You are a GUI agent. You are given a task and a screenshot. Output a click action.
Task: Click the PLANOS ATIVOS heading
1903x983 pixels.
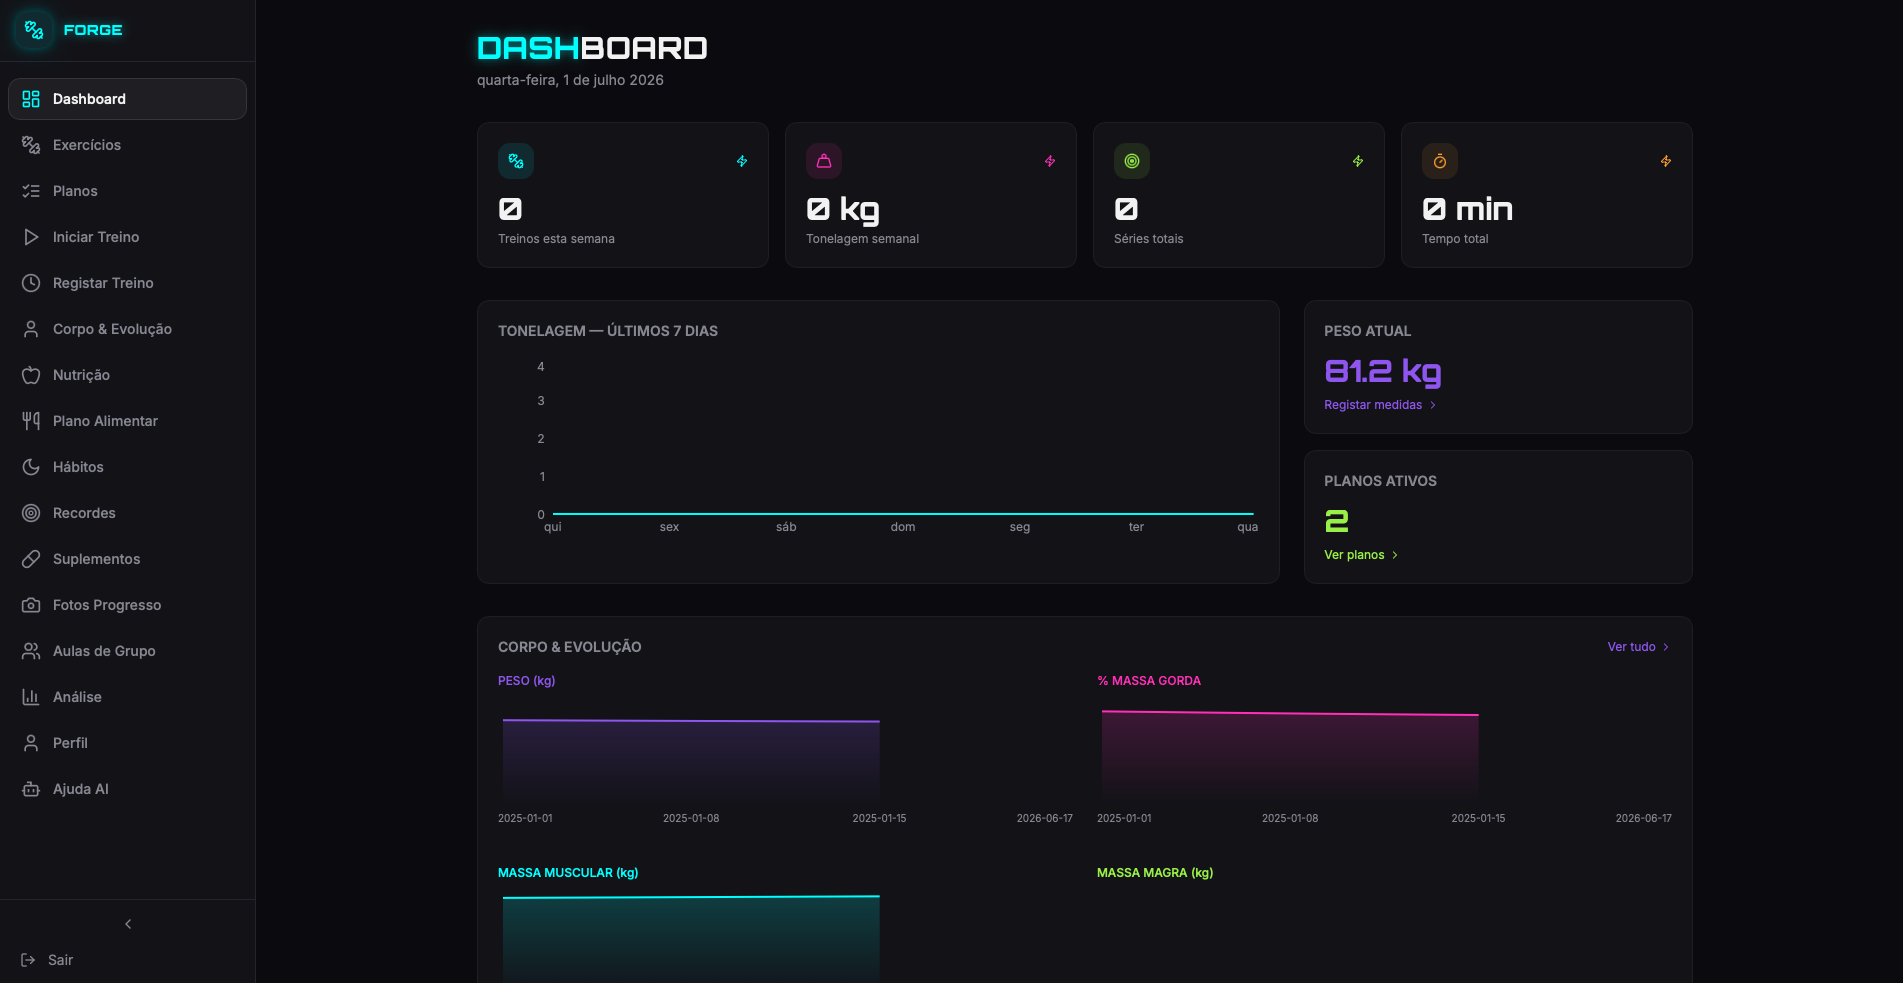1380,481
